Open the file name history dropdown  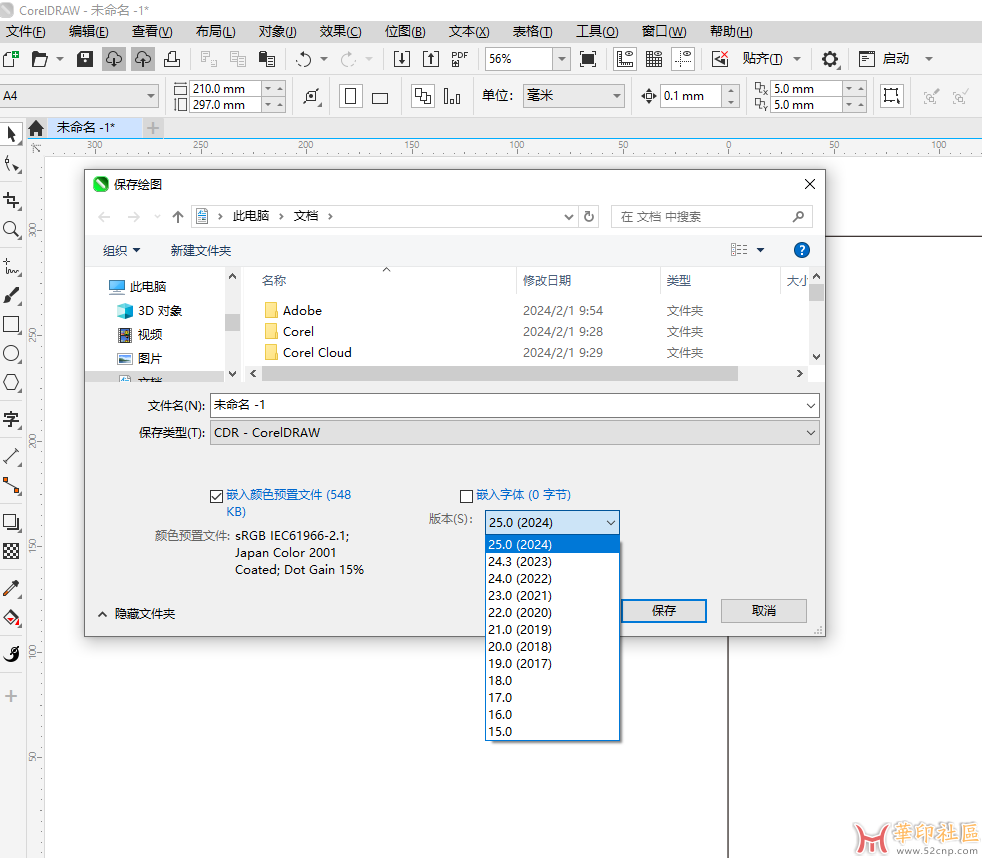(x=810, y=406)
